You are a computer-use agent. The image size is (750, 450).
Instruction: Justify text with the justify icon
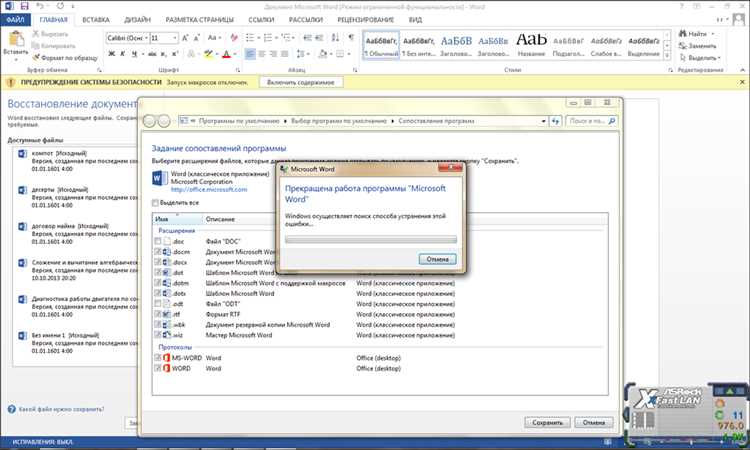point(285,54)
